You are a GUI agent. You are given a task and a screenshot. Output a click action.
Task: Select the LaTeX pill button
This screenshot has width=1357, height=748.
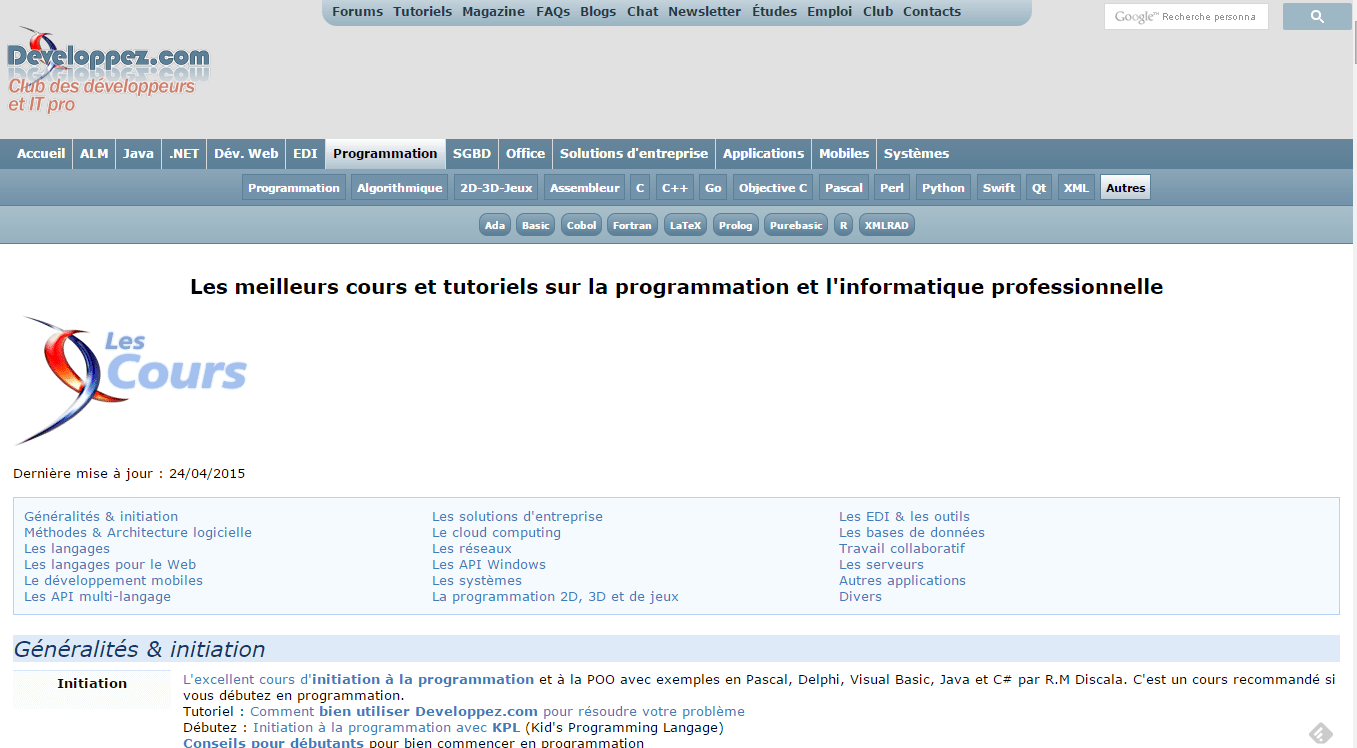685,226
